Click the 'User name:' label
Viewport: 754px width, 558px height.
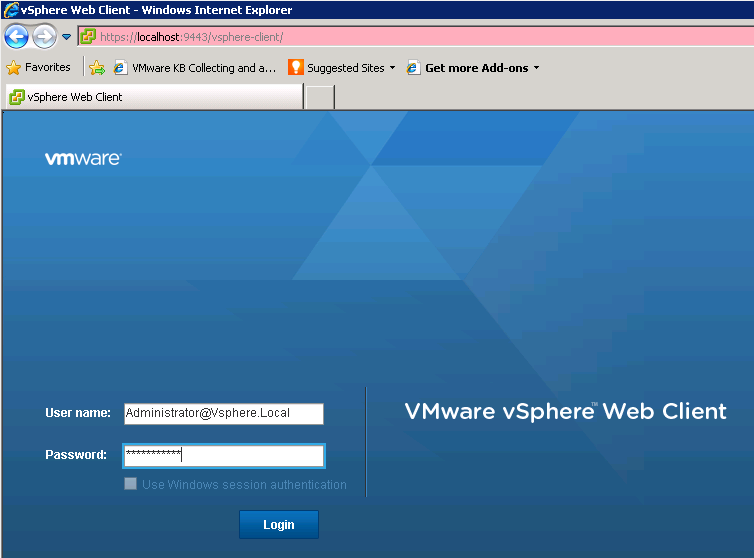(x=78, y=413)
